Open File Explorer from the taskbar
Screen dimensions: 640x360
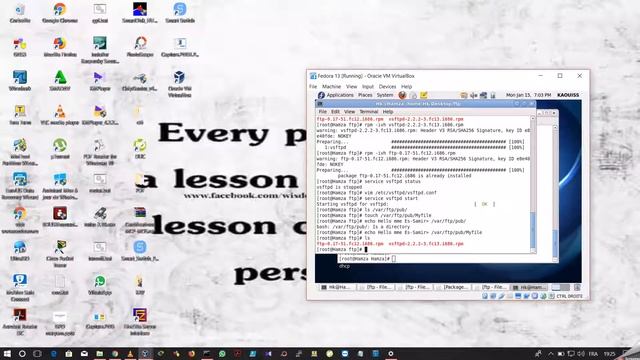(99, 353)
